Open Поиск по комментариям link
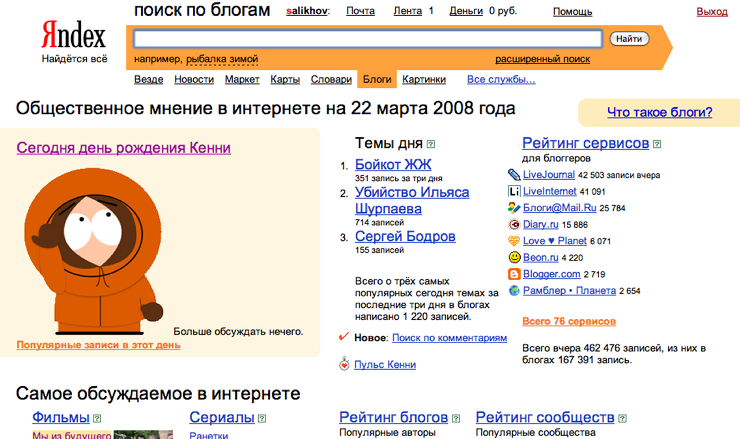The height and width of the screenshot is (439, 740). (450, 338)
